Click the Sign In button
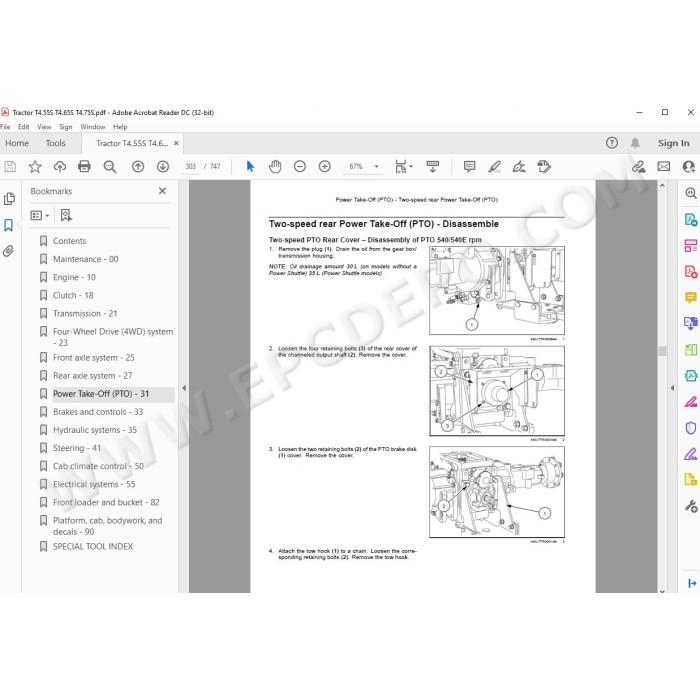The width and height of the screenshot is (700, 700). (673, 143)
